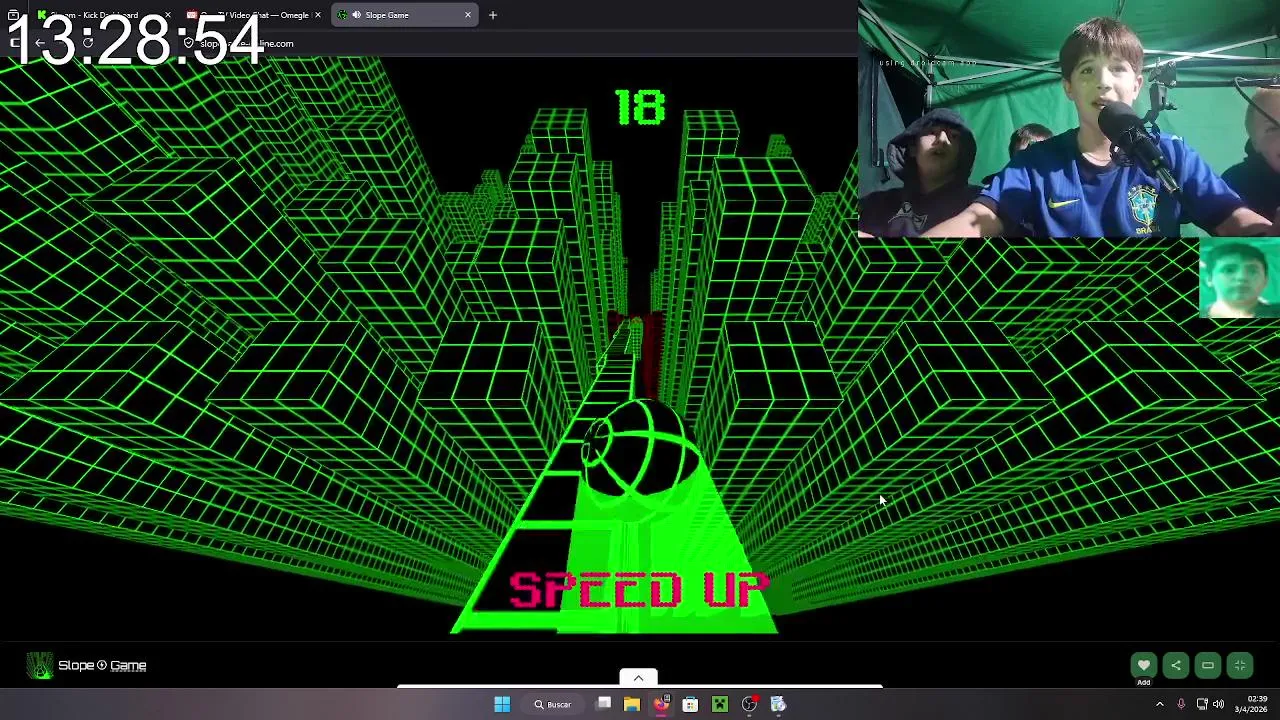Click the SPEED UP text
The height and width of the screenshot is (720, 1280).
pyautogui.click(x=638, y=590)
